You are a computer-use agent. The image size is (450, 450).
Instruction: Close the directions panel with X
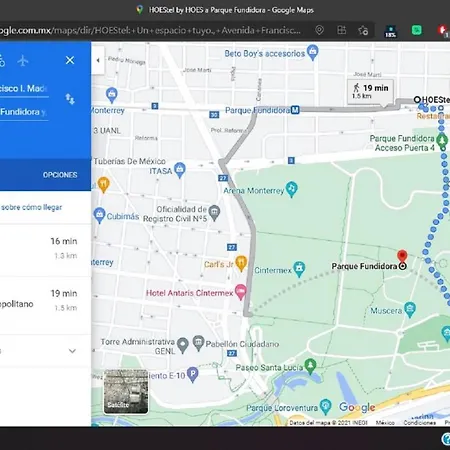click(x=70, y=60)
